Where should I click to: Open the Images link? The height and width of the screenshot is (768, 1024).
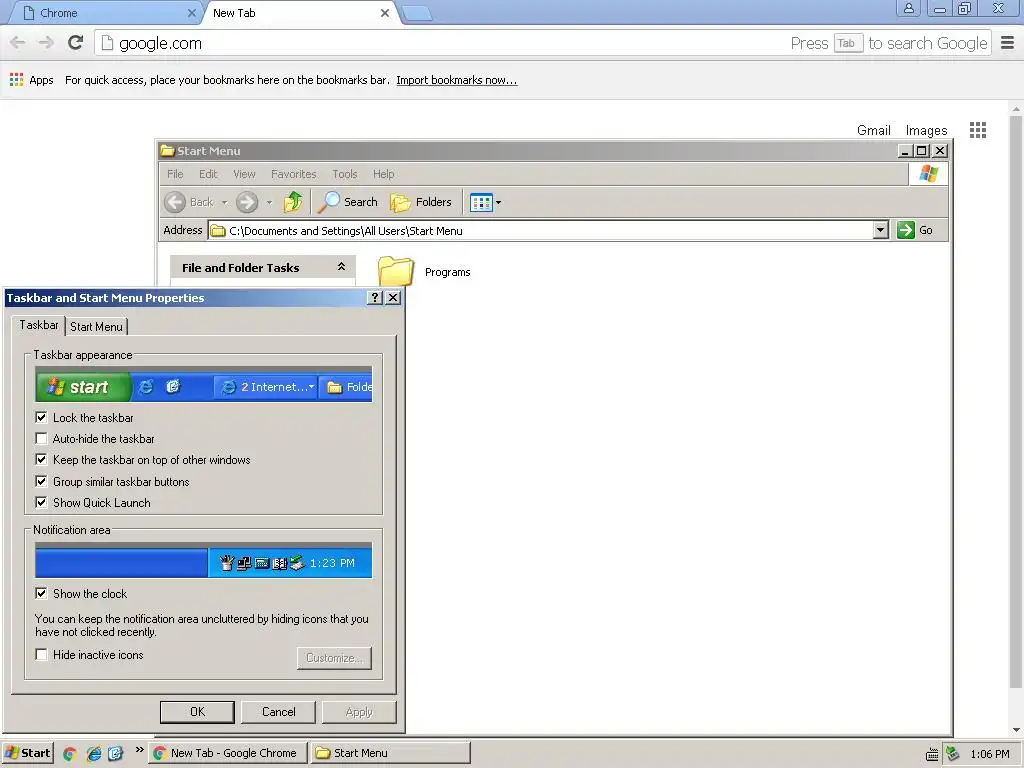[926, 130]
